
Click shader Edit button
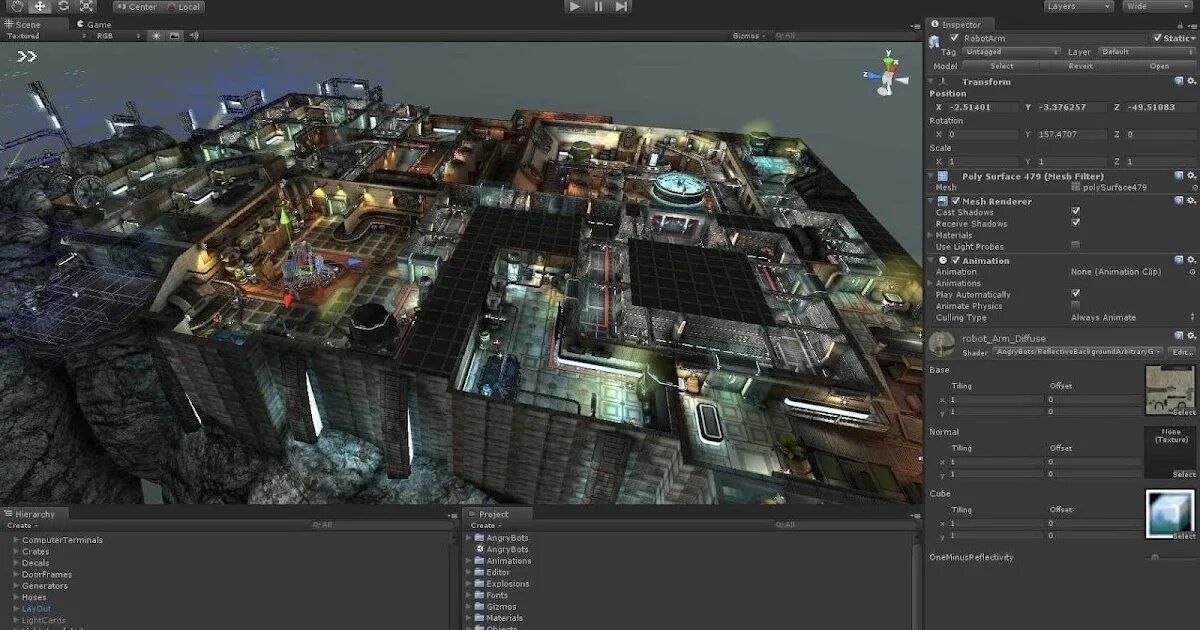coord(1182,351)
